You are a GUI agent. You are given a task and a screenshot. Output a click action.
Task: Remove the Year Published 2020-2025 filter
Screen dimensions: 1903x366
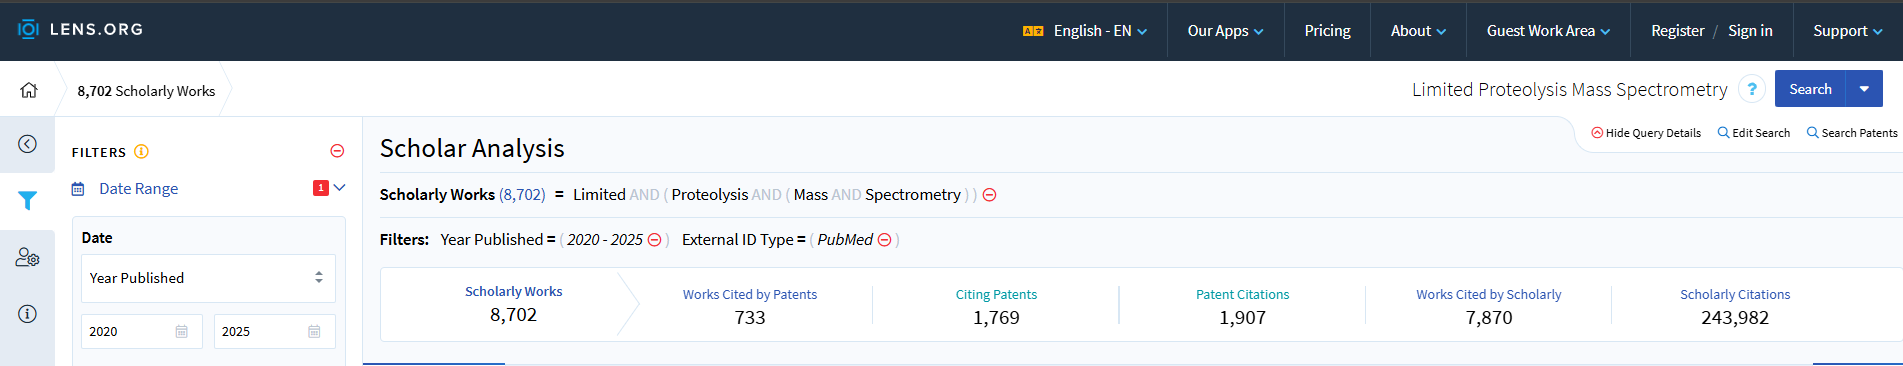coord(655,240)
